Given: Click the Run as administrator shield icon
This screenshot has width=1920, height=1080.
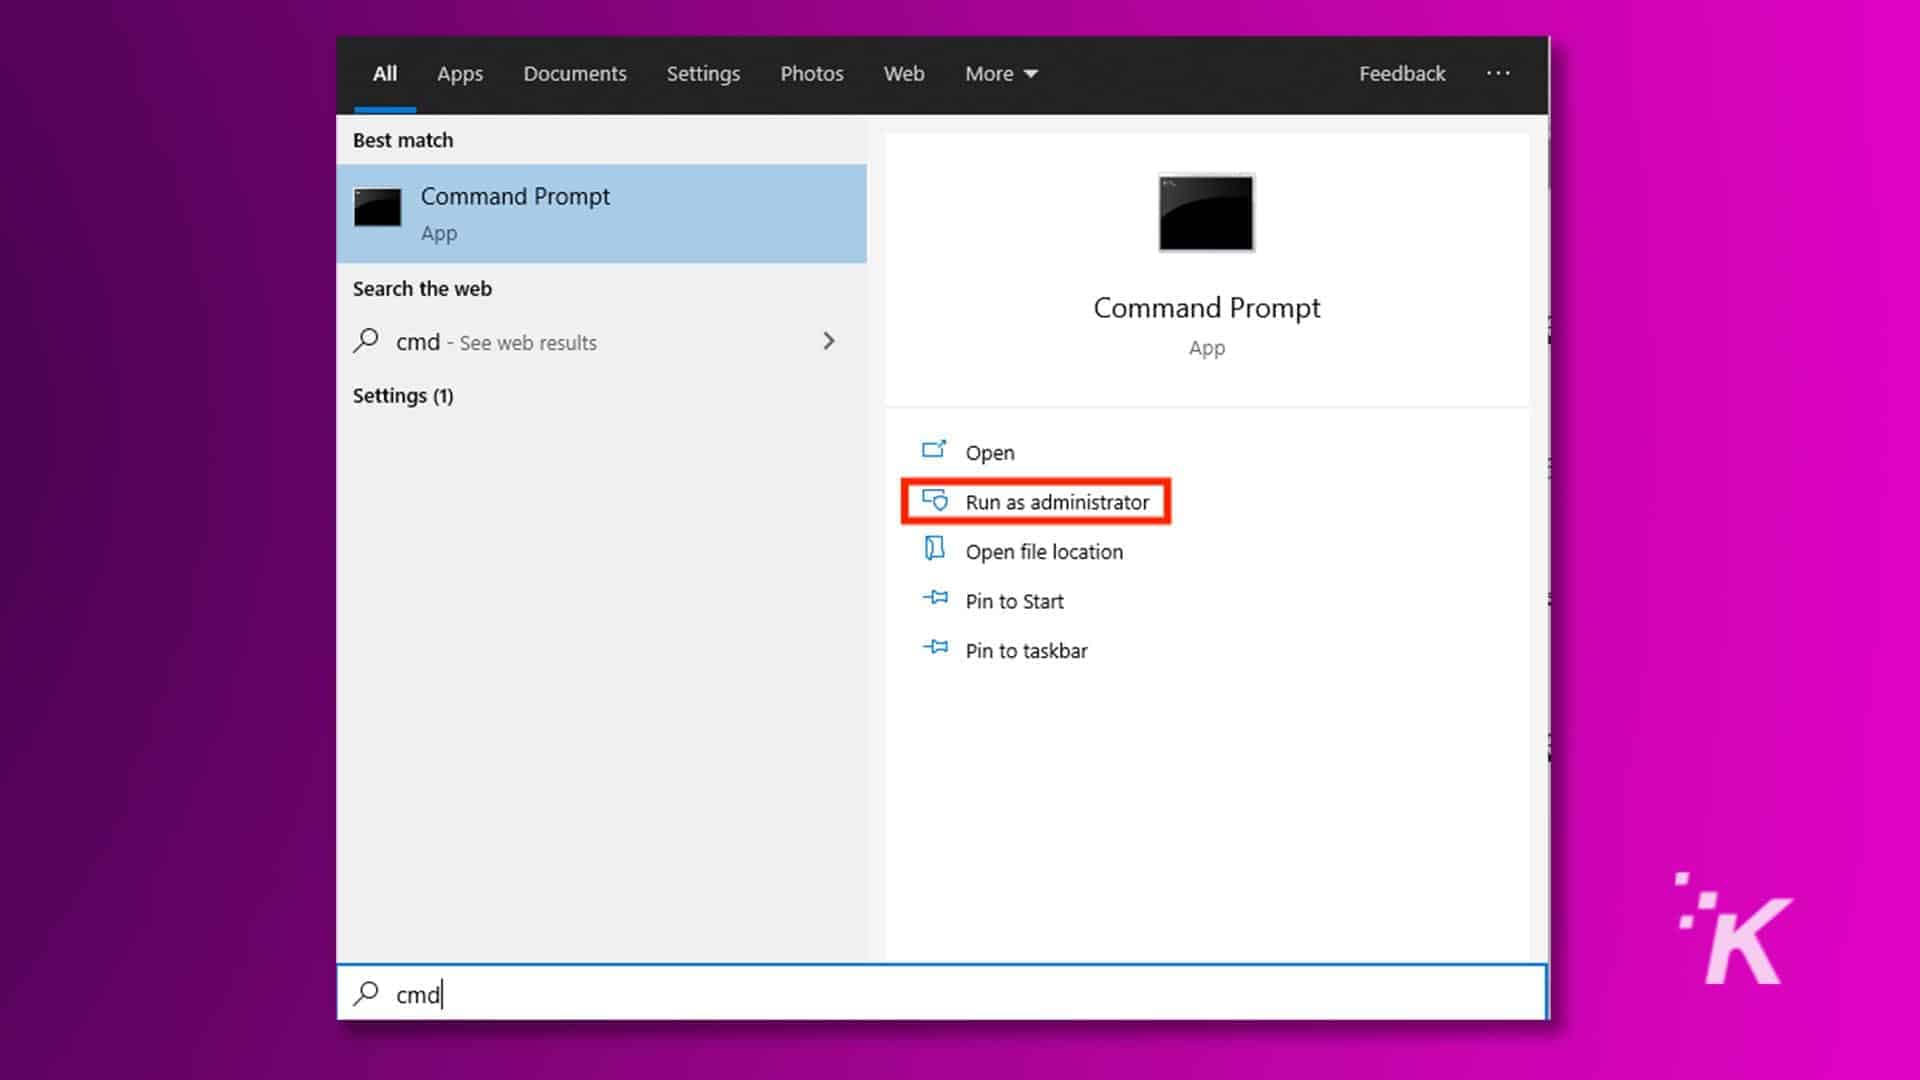Looking at the screenshot, I should click(935, 499).
